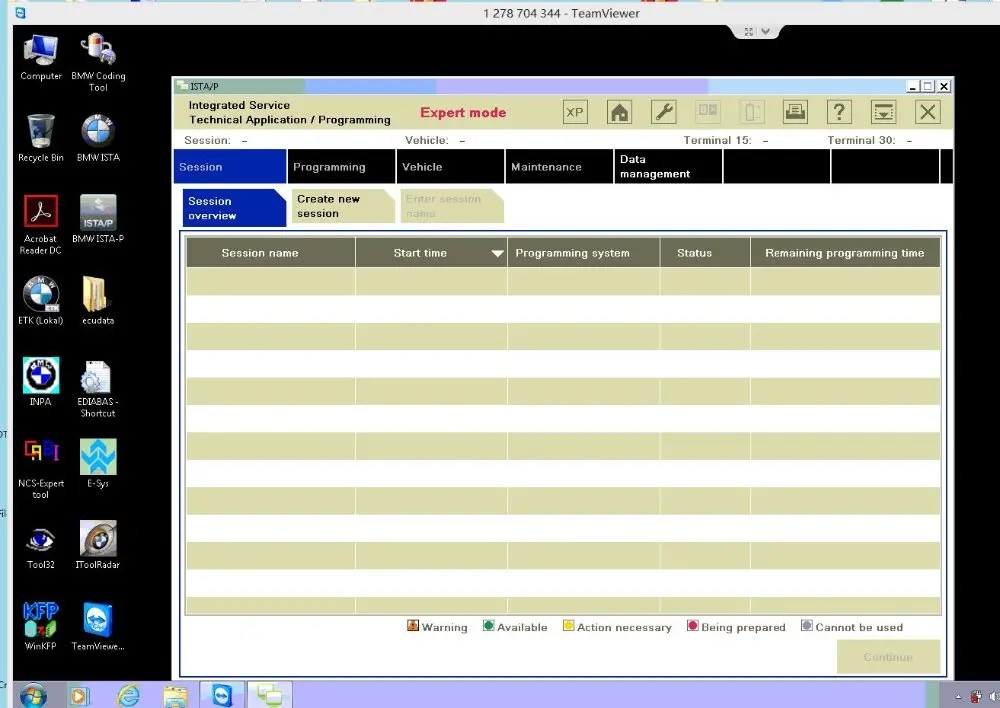Click the greyed dual-screen toolbar icon

[707, 112]
